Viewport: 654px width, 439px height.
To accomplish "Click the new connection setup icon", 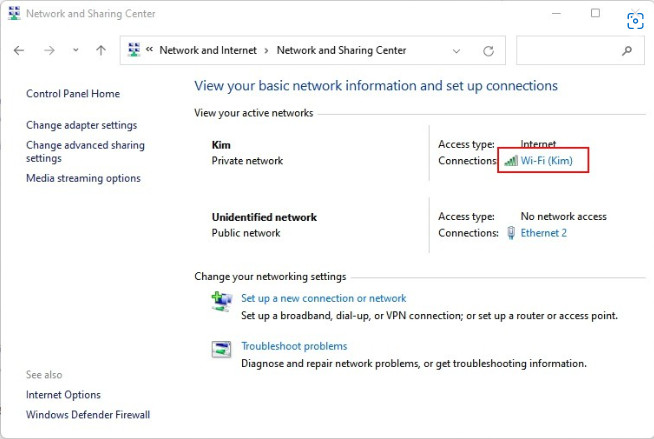I will point(221,301).
